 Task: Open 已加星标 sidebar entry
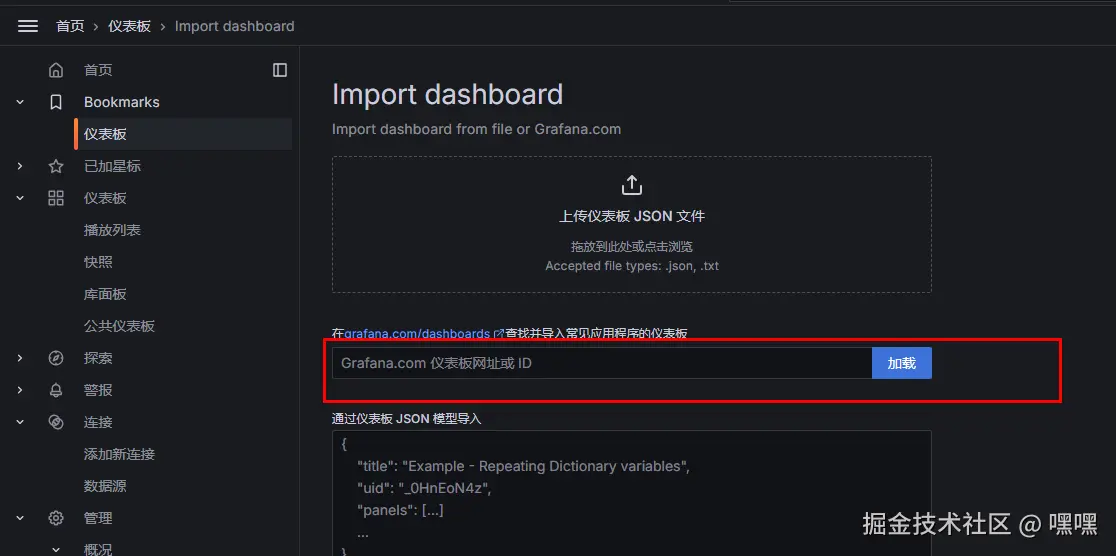point(112,166)
